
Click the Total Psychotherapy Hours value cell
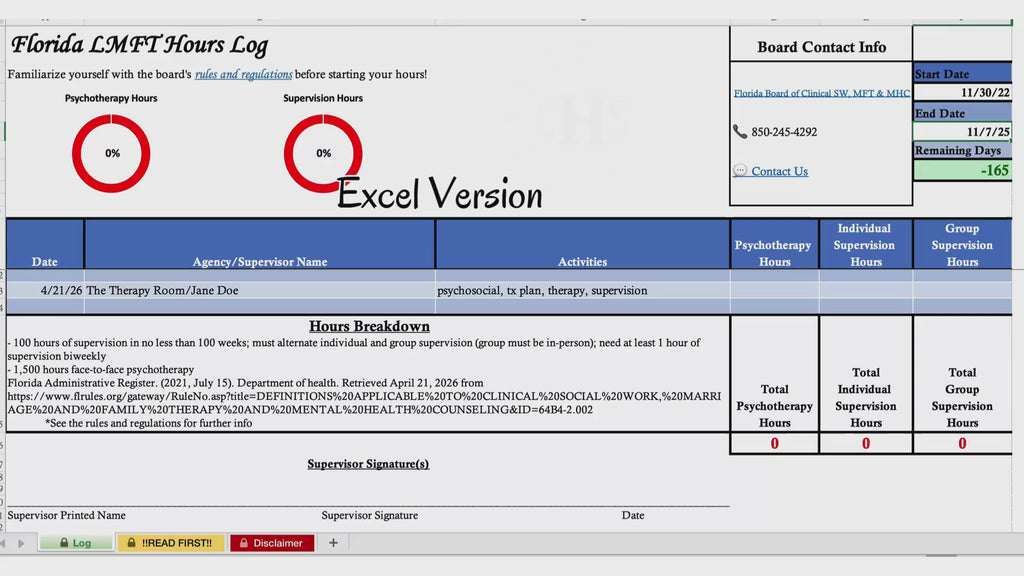(774, 444)
